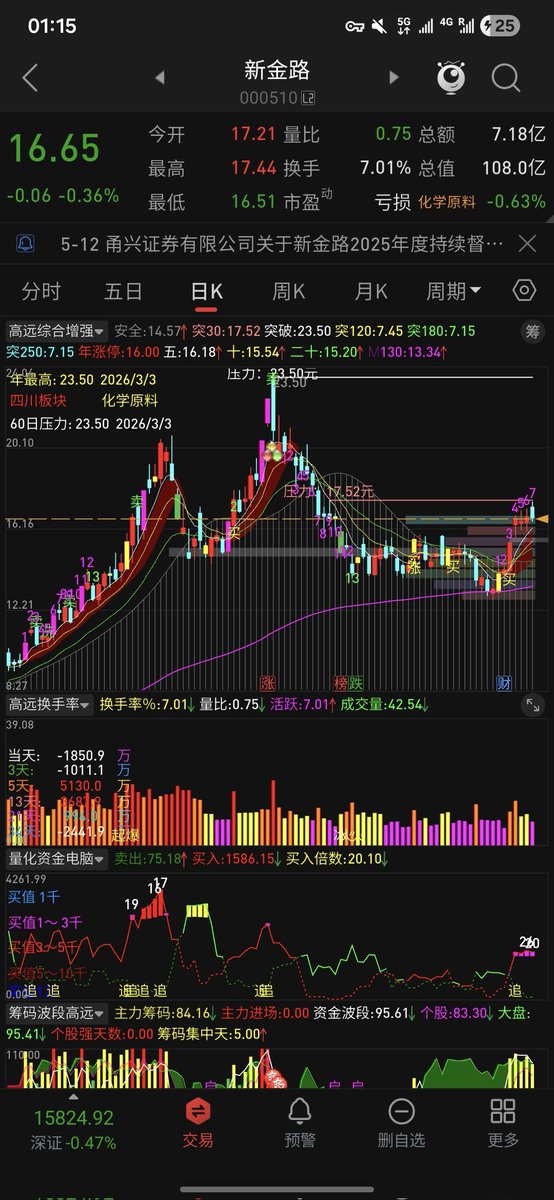
Task: Open the 周期 period dropdown
Action: (x=454, y=291)
